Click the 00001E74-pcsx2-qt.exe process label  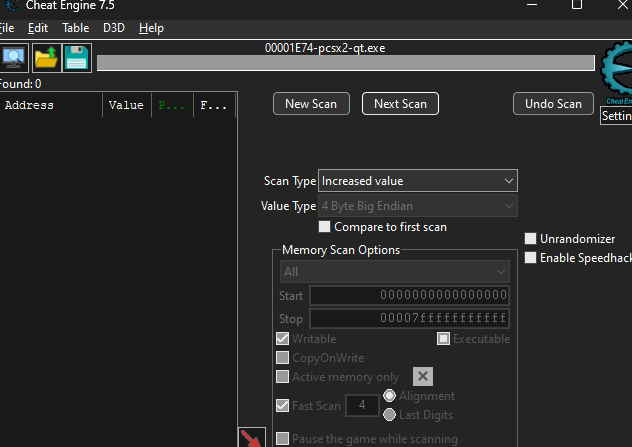[x=325, y=48]
